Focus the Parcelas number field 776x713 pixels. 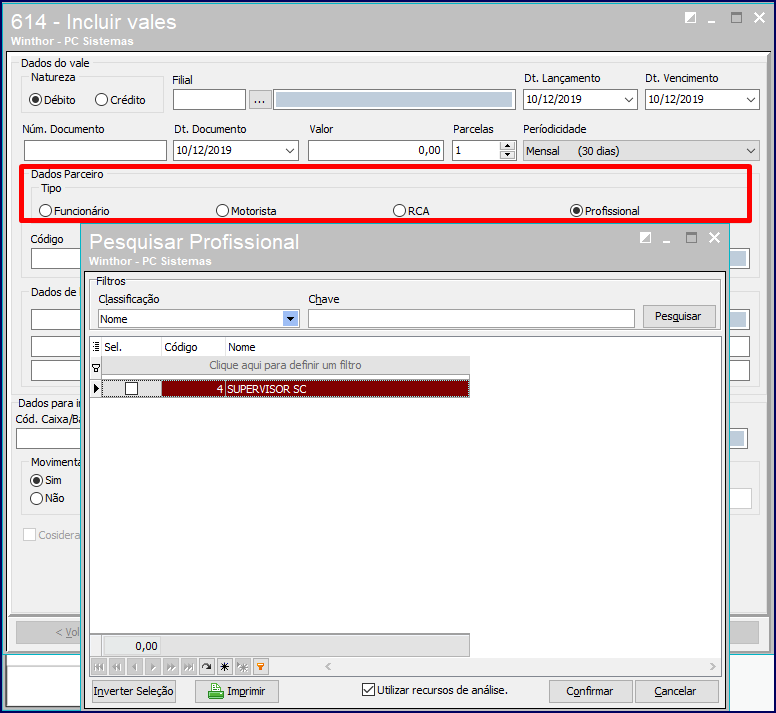pyautogui.click(x=476, y=150)
